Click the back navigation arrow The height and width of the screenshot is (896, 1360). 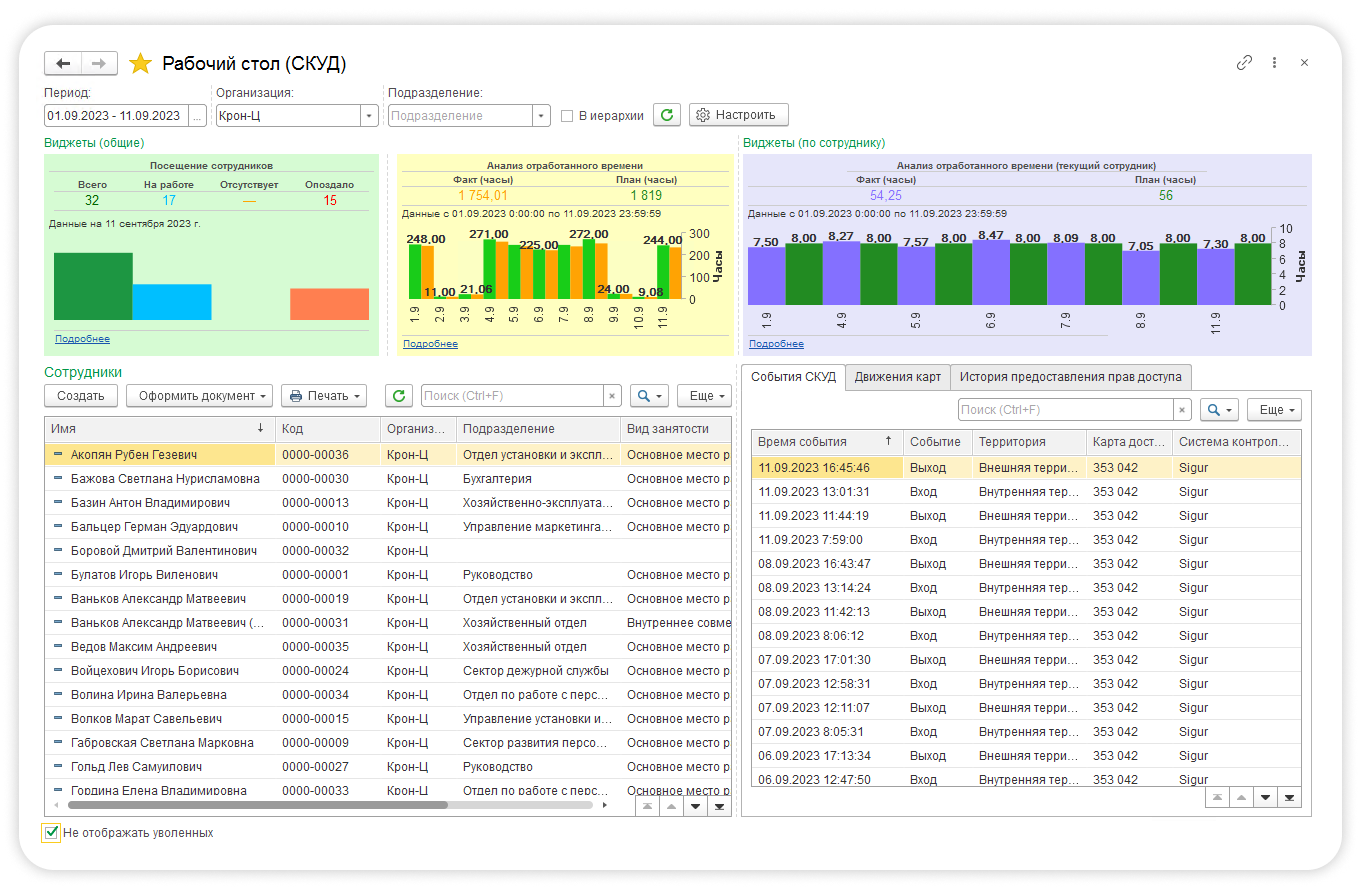tap(63, 64)
